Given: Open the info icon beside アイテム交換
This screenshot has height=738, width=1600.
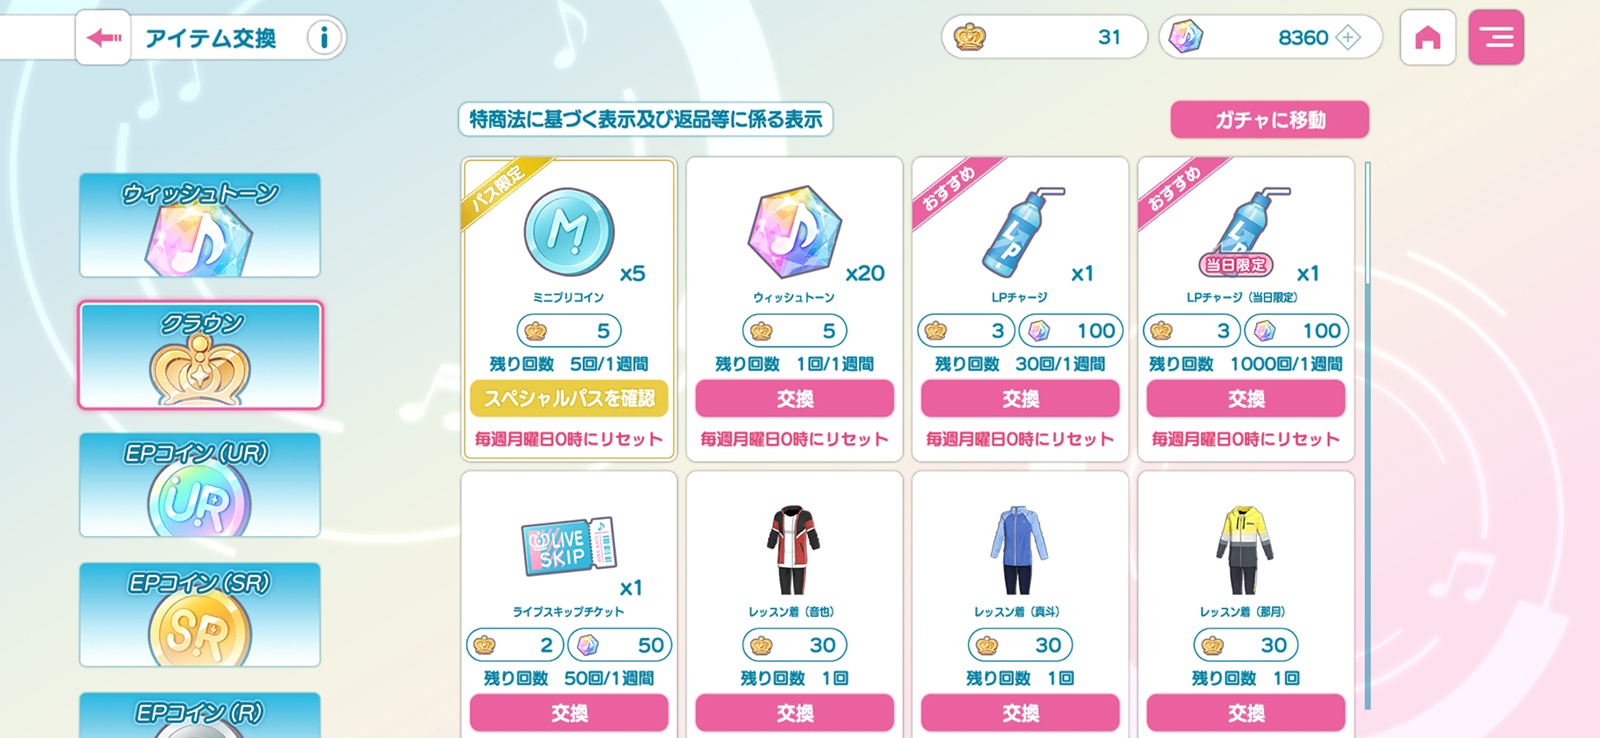Looking at the screenshot, I should (x=323, y=38).
